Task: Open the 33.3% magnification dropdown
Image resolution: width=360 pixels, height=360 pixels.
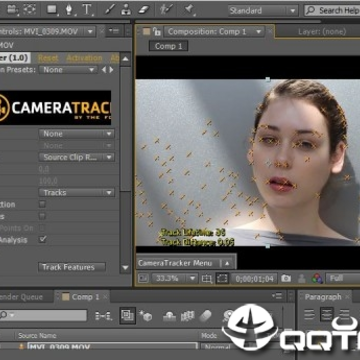Action: [x=175, y=278]
